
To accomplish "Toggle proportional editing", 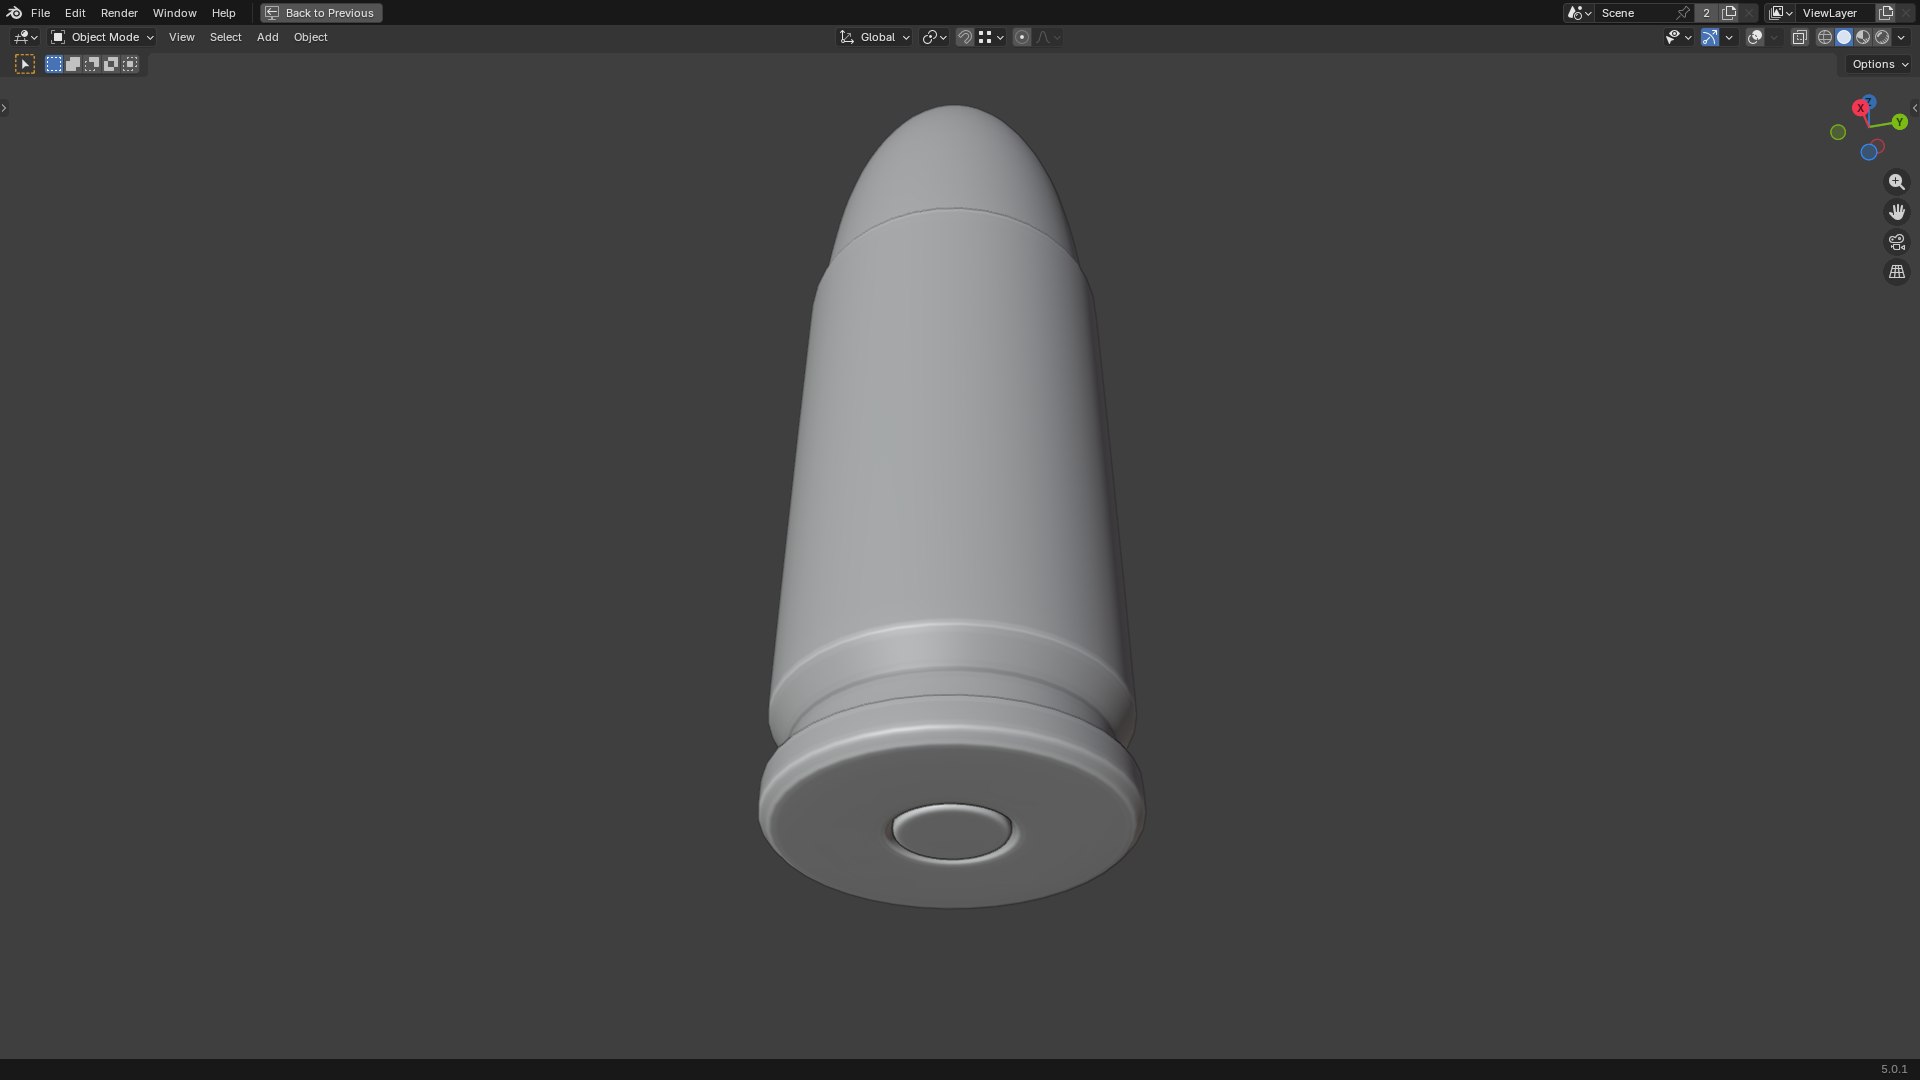I will click(x=1021, y=37).
